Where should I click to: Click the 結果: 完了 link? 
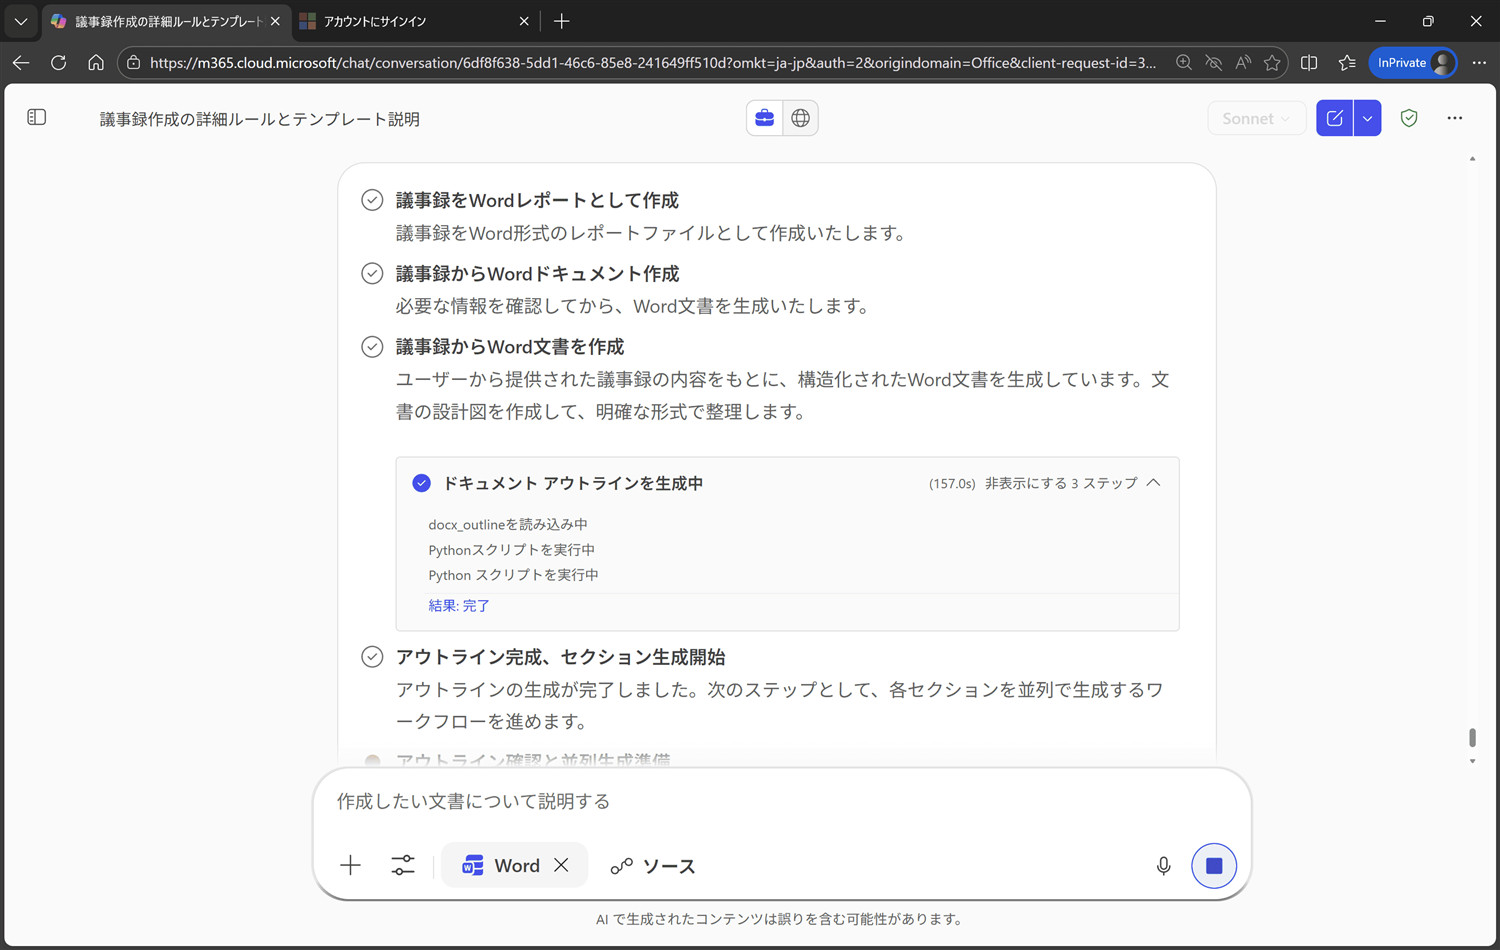click(458, 605)
